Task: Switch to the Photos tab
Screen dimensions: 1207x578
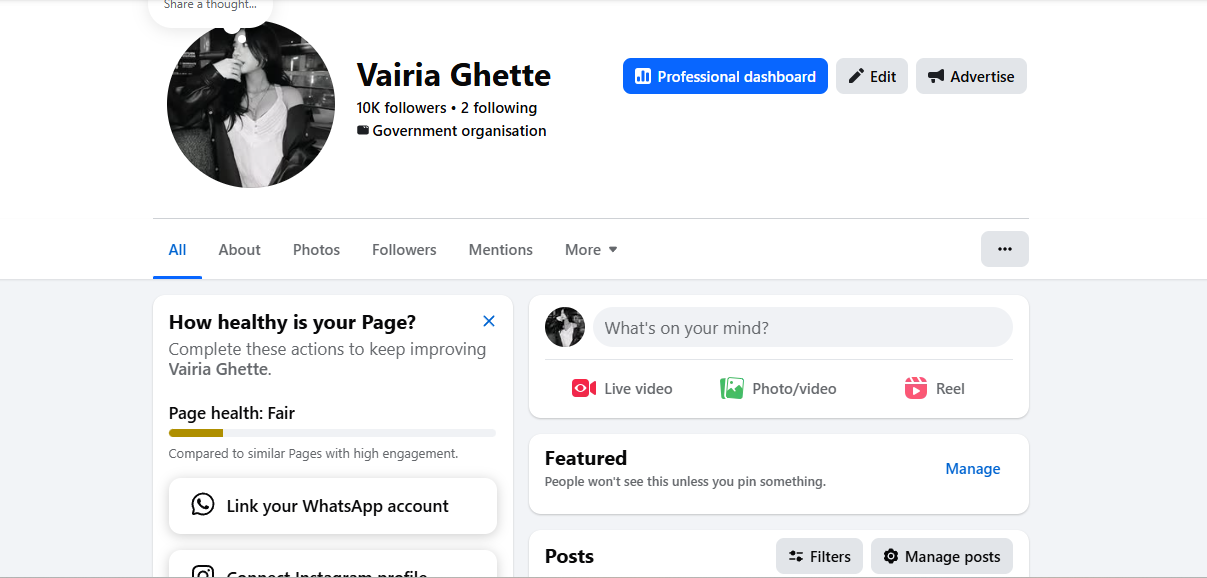Action: (316, 250)
